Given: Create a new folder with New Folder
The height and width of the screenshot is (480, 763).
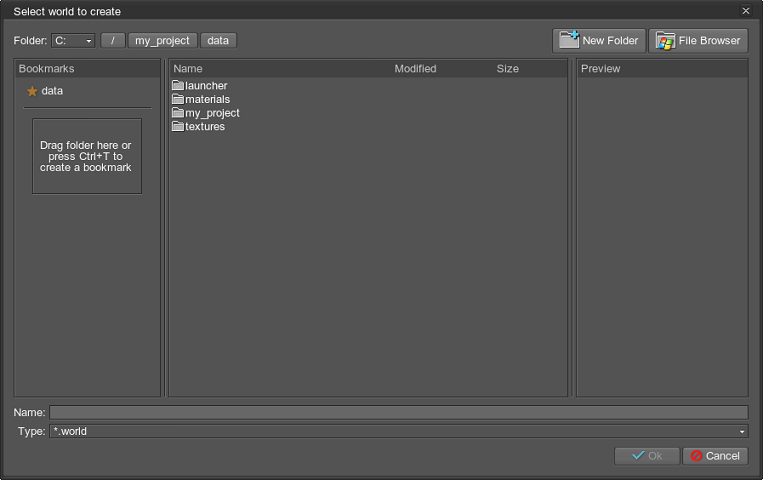Looking at the screenshot, I should (x=599, y=41).
